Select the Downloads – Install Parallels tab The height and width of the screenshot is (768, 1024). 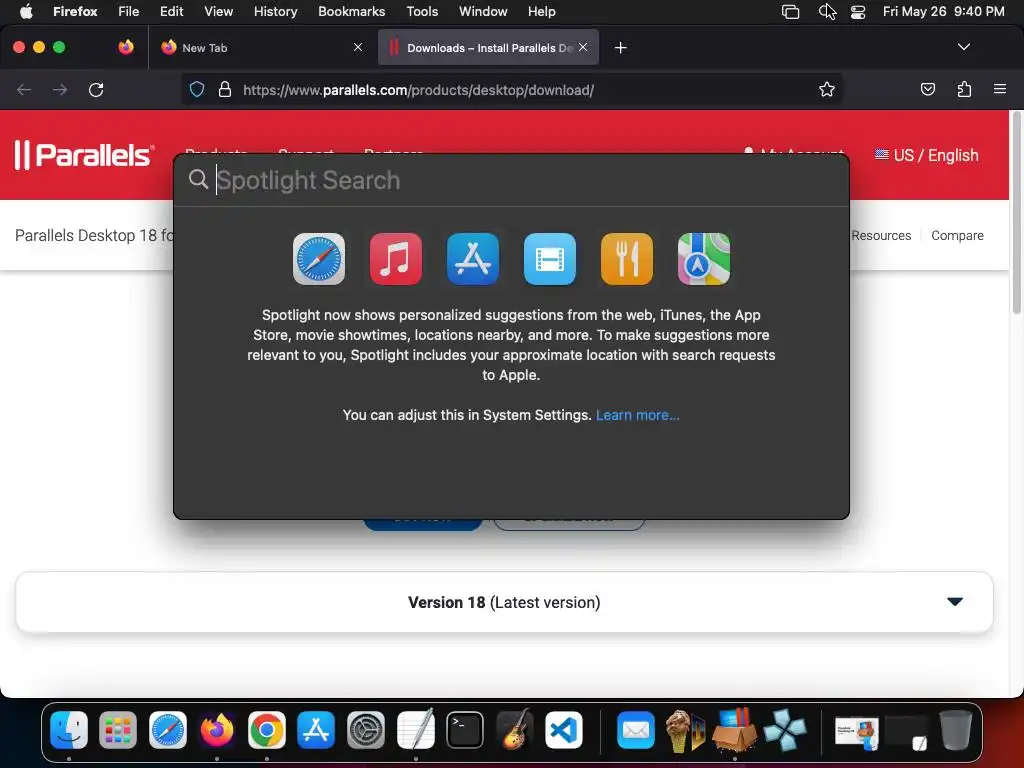tap(480, 48)
